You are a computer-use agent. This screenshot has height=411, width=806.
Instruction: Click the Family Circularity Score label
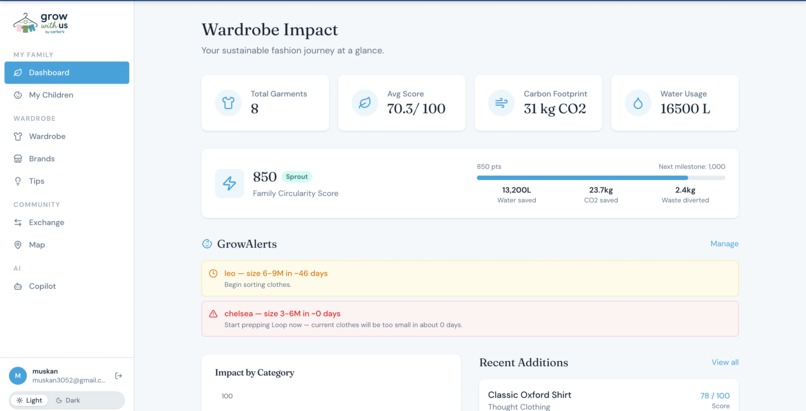coord(296,193)
